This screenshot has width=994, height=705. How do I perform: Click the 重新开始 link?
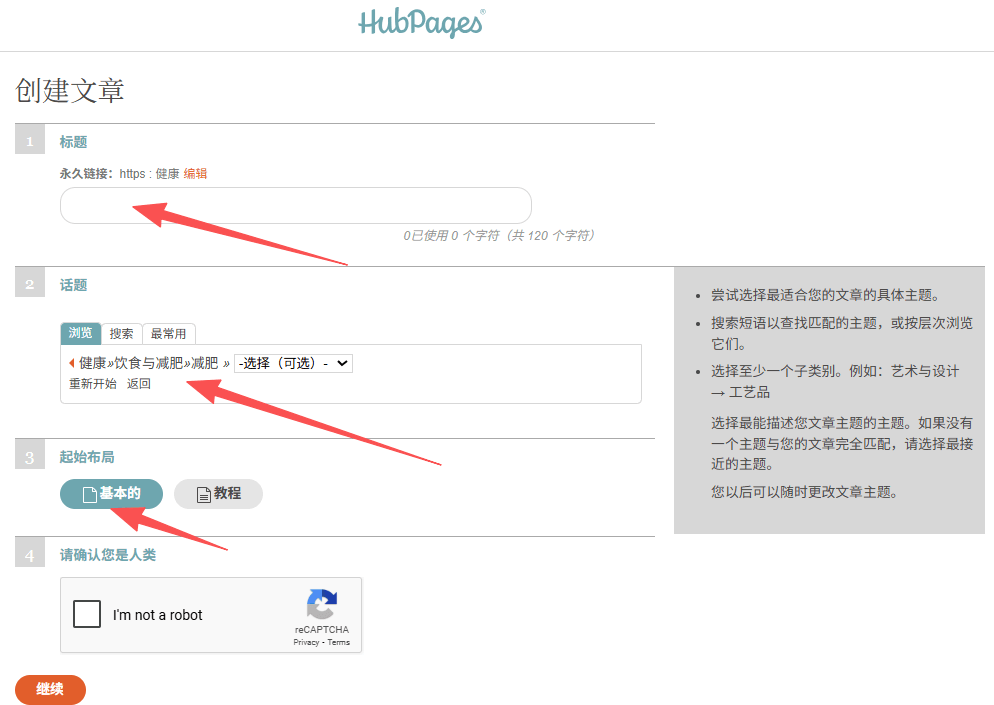pyautogui.click(x=92, y=383)
